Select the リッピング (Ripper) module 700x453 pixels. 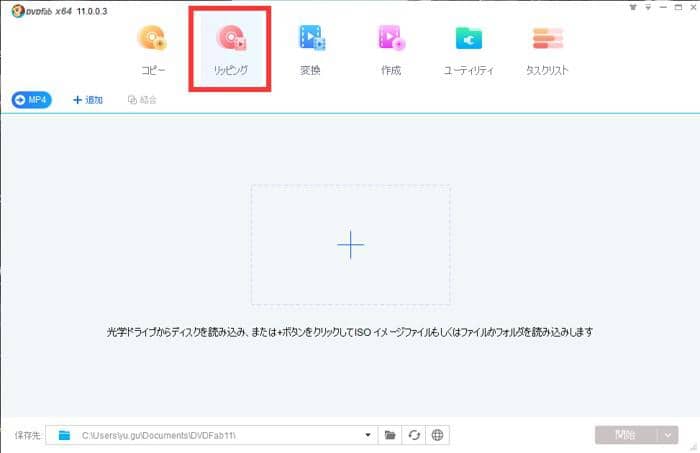click(230, 50)
